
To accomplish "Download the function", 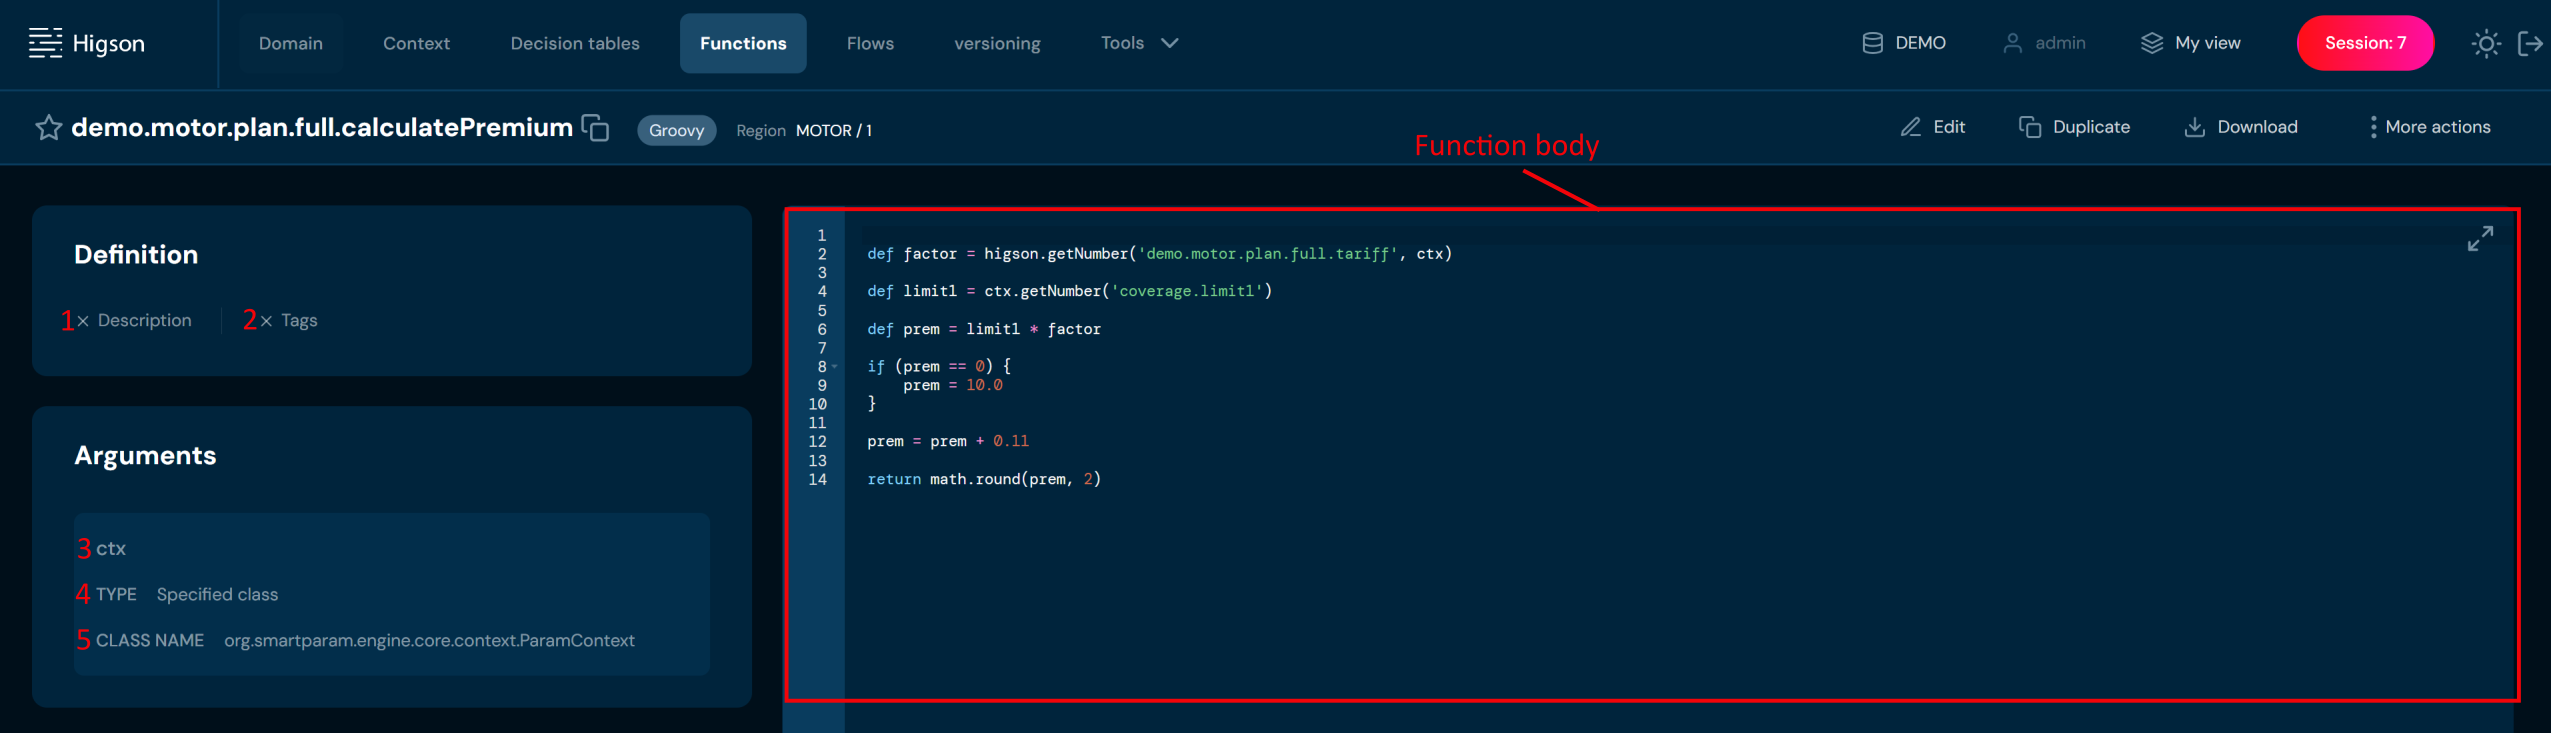I will pyautogui.click(x=2241, y=127).
